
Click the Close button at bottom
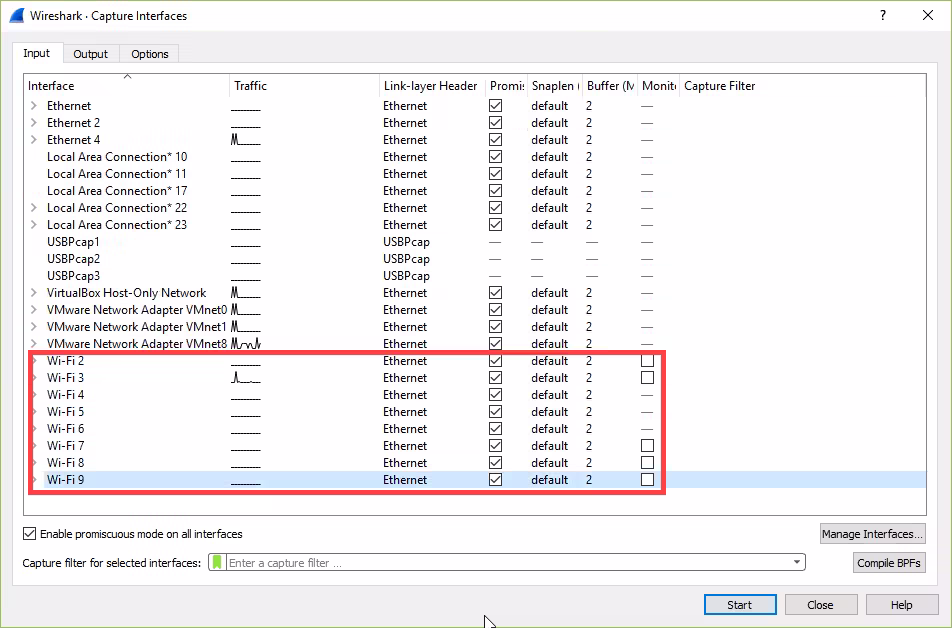tap(821, 605)
